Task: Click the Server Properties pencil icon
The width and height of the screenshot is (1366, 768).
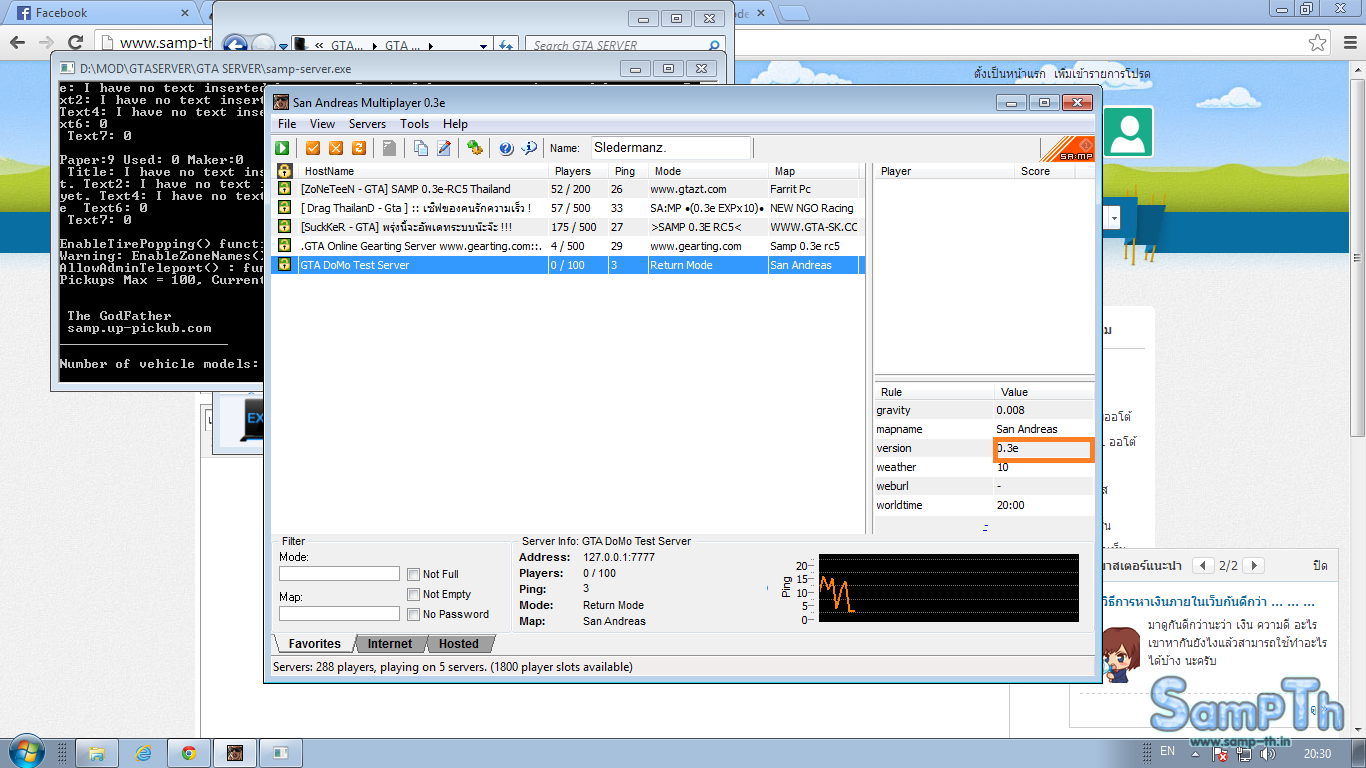Action: (443, 148)
